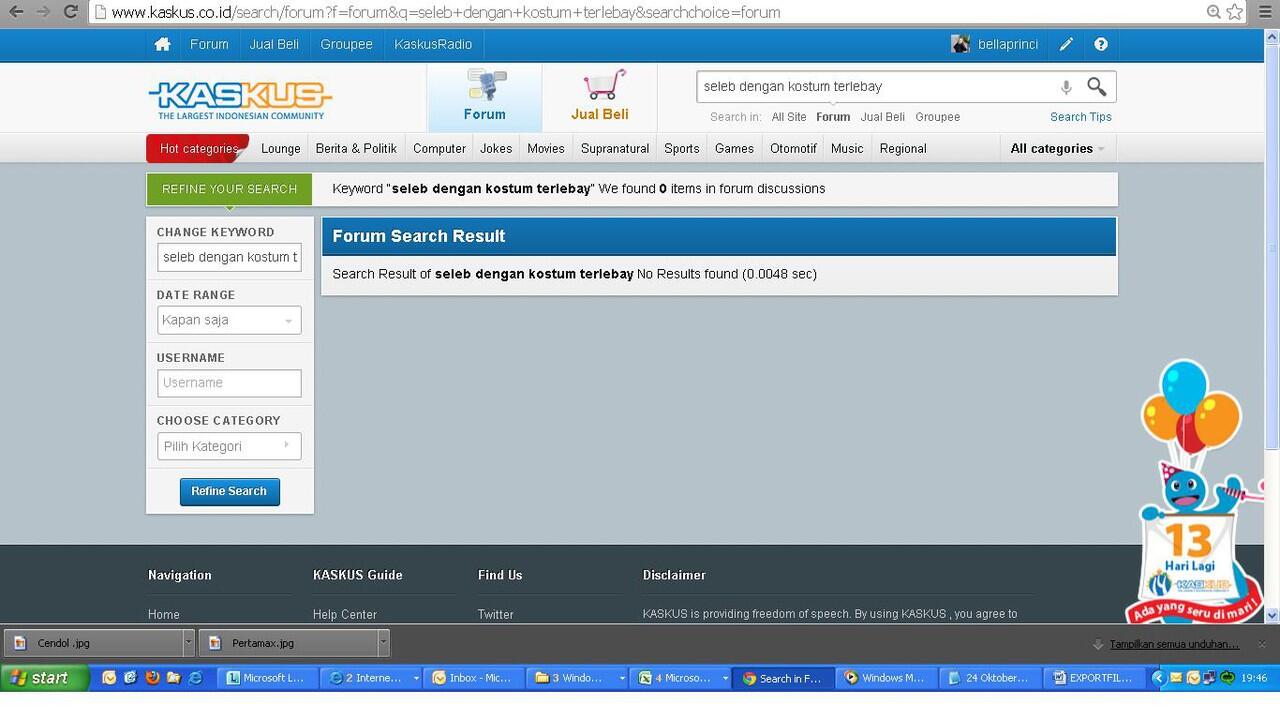This screenshot has height=720, width=1280.
Task: Click the Kaskus birthday mascot banner
Action: tap(1194, 490)
